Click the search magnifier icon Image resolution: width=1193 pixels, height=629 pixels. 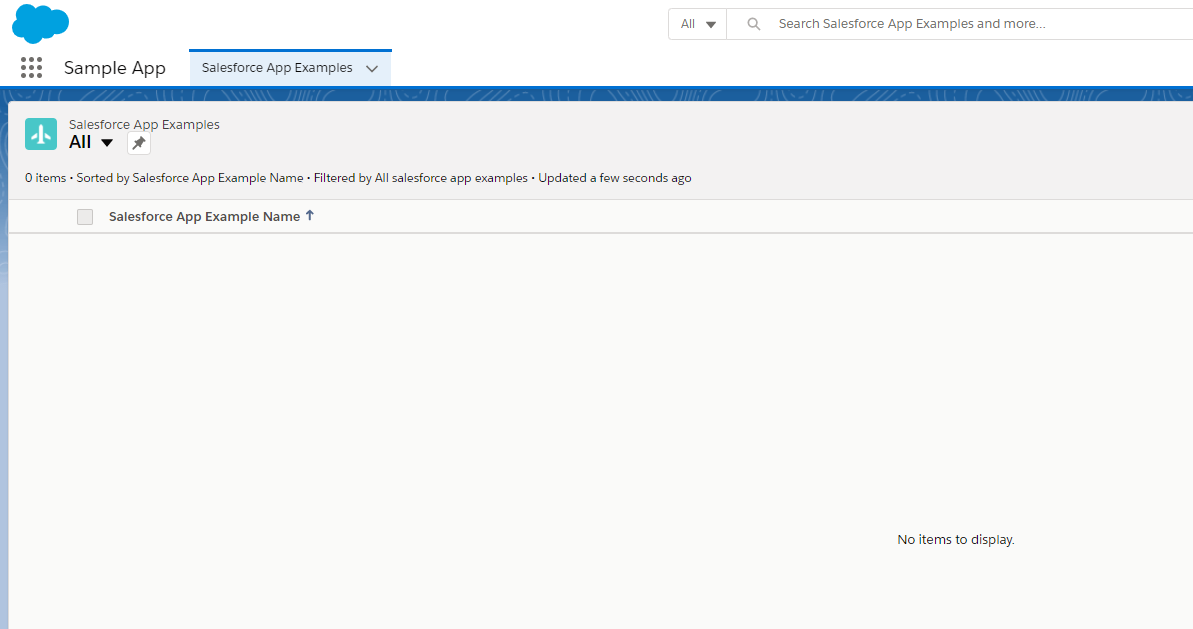coord(753,23)
